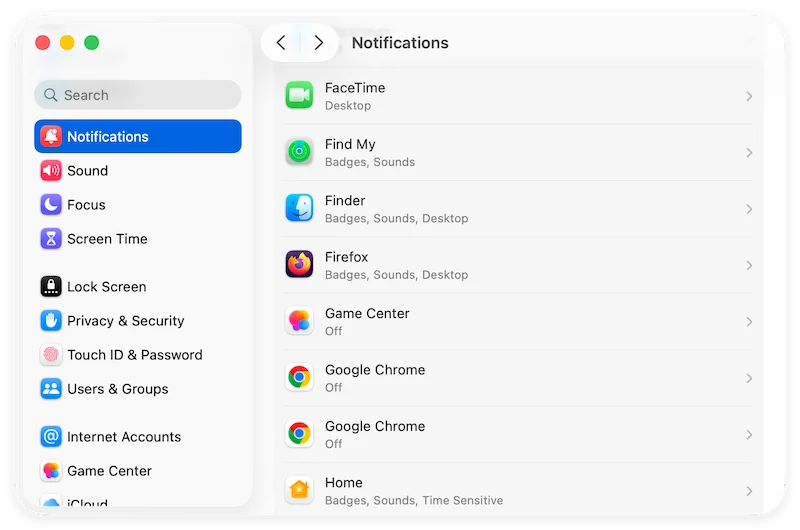Click the Touch ID fingerprint icon
This screenshot has height=530, width=800.
point(51,355)
